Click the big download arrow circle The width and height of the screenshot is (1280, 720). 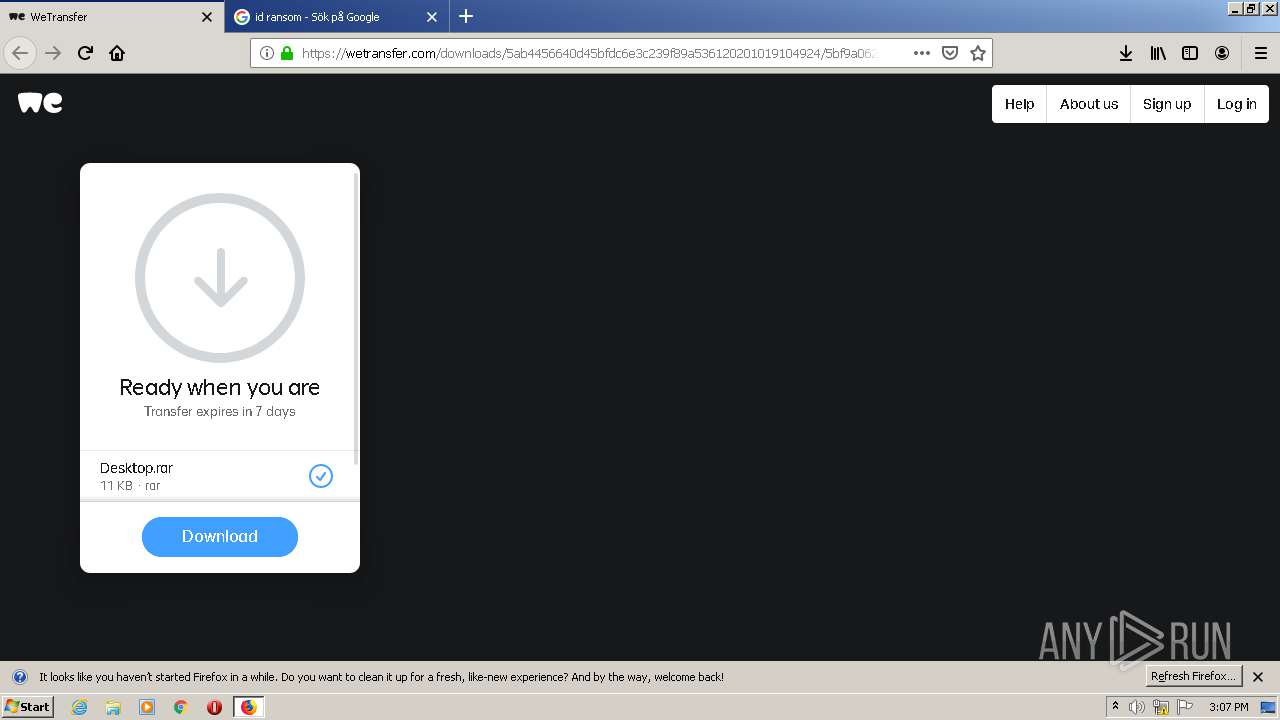click(220, 278)
